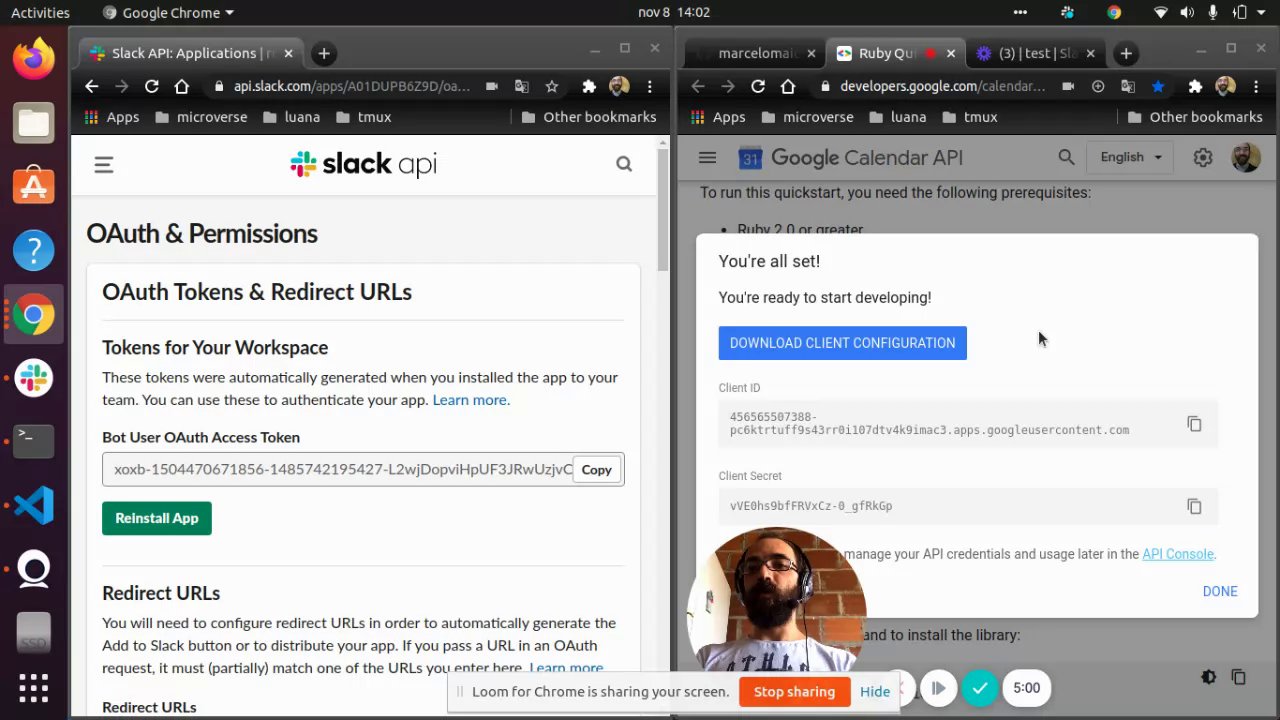Click the slack api logo
Image resolution: width=1280 pixels, height=720 pixels.
pos(364,164)
